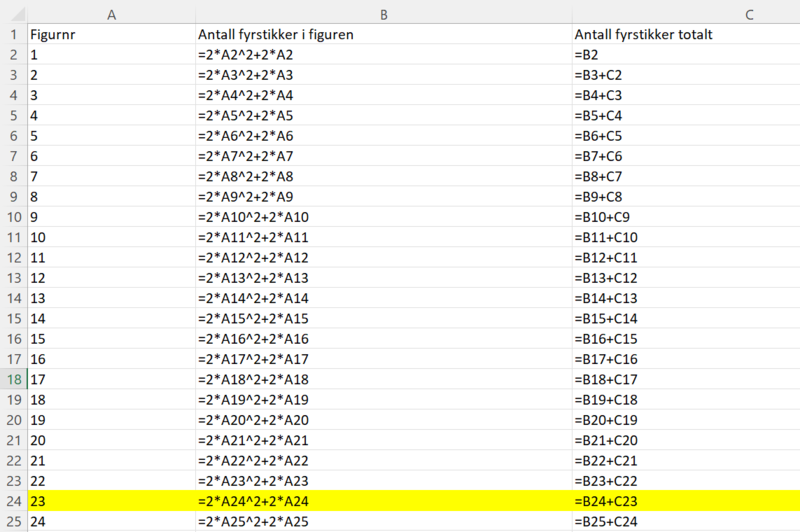This screenshot has height=532, width=800.
Task: Select cell with formula =2*A4^2+2*A4
Action: 384,95
